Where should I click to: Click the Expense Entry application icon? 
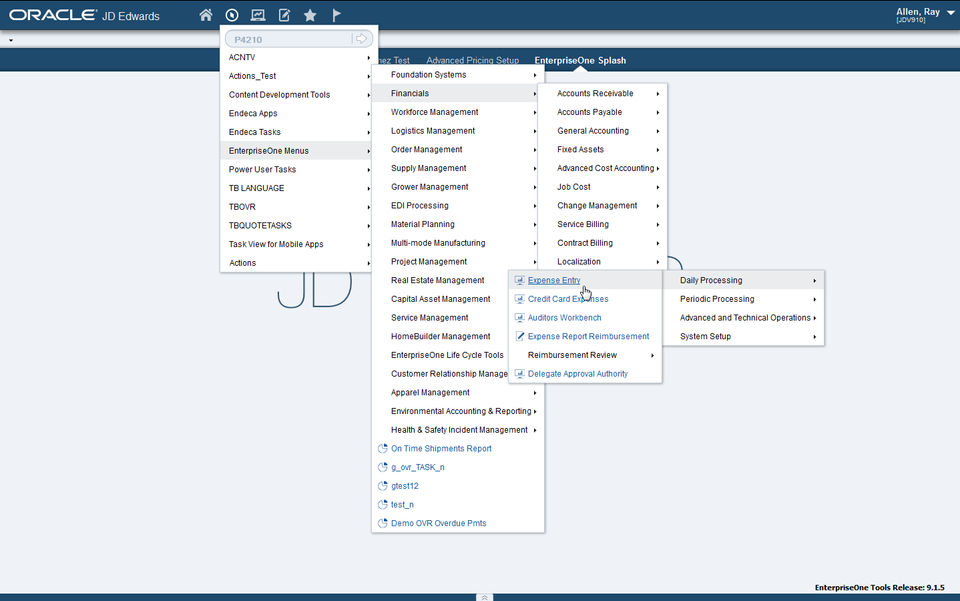click(x=519, y=280)
